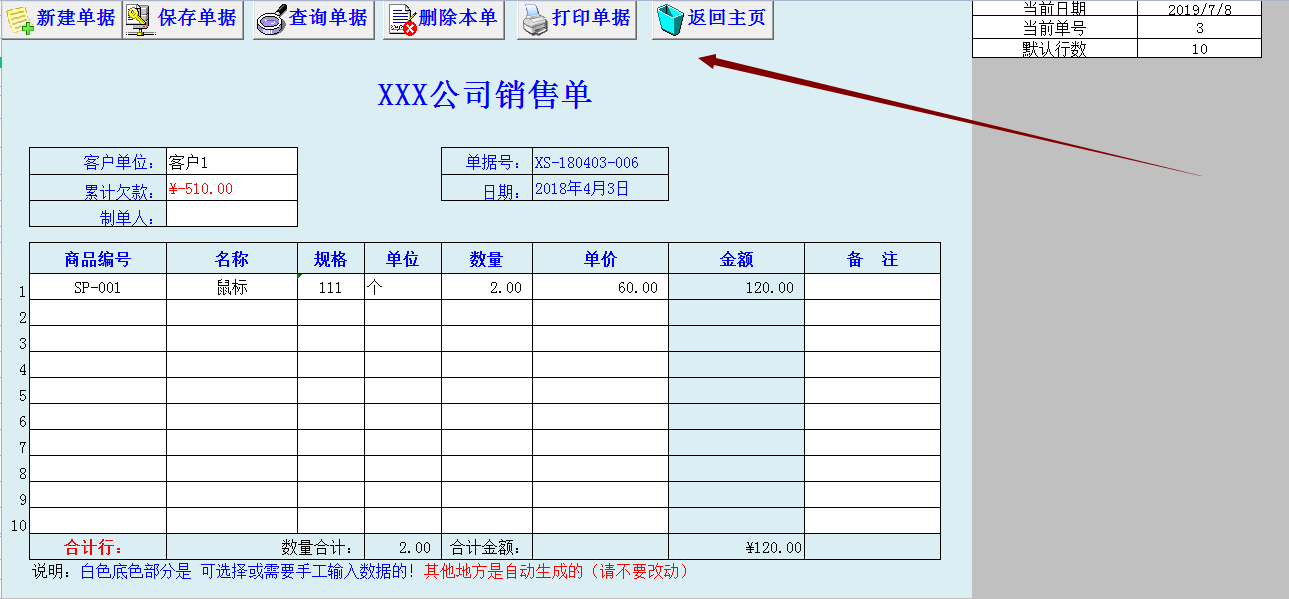Click the 名称 column header
The width and height of the screenshot is (1289, 599).
(x=232, y=259)
